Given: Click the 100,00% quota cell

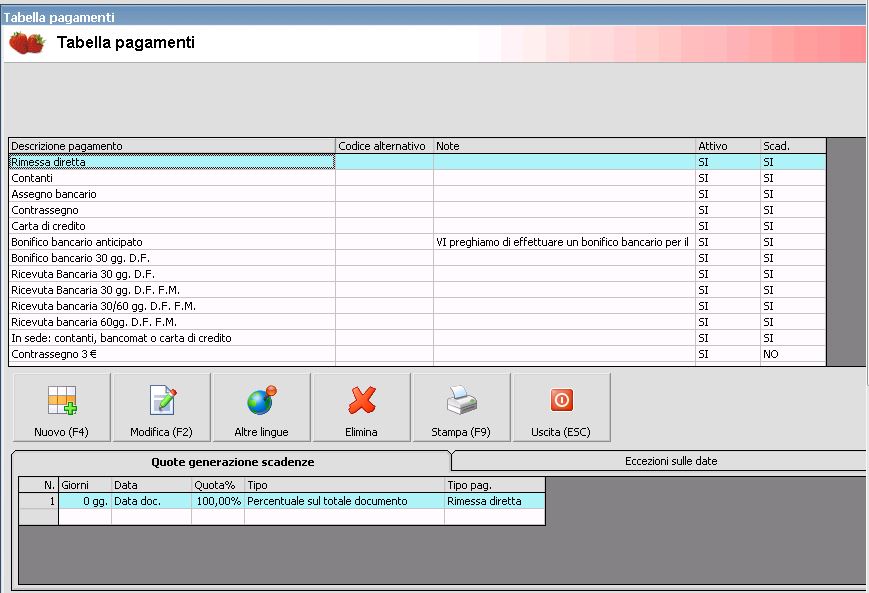Looking at the screenshot, I should (218, 501).
